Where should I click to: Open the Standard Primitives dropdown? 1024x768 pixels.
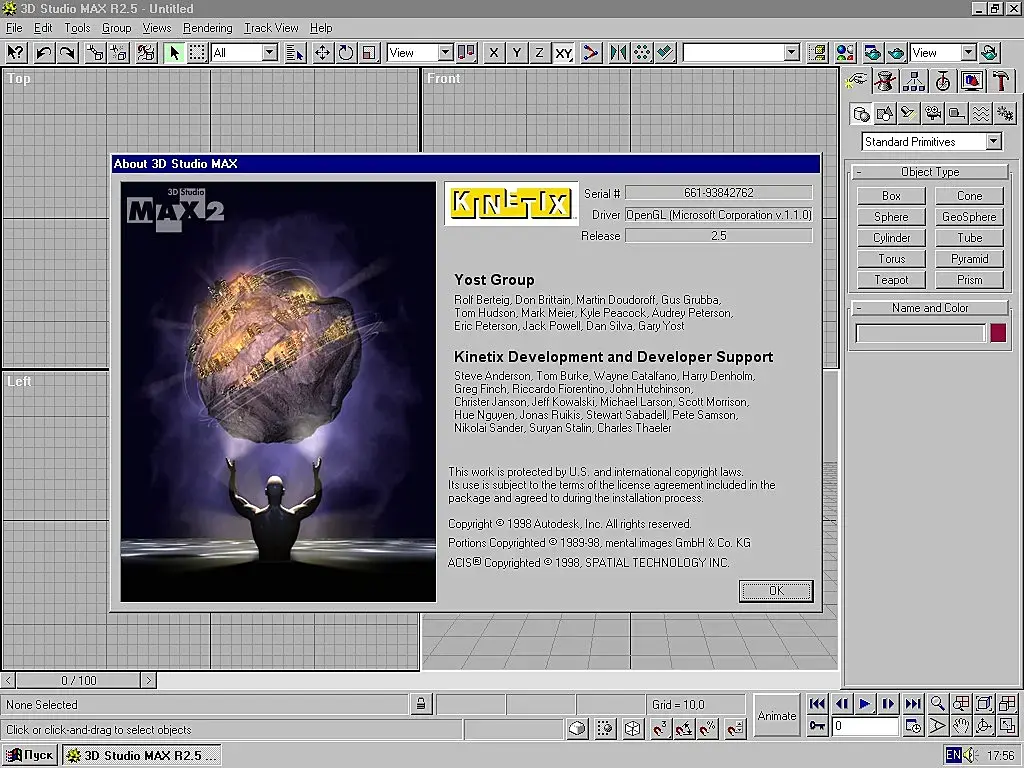[993, 142]
